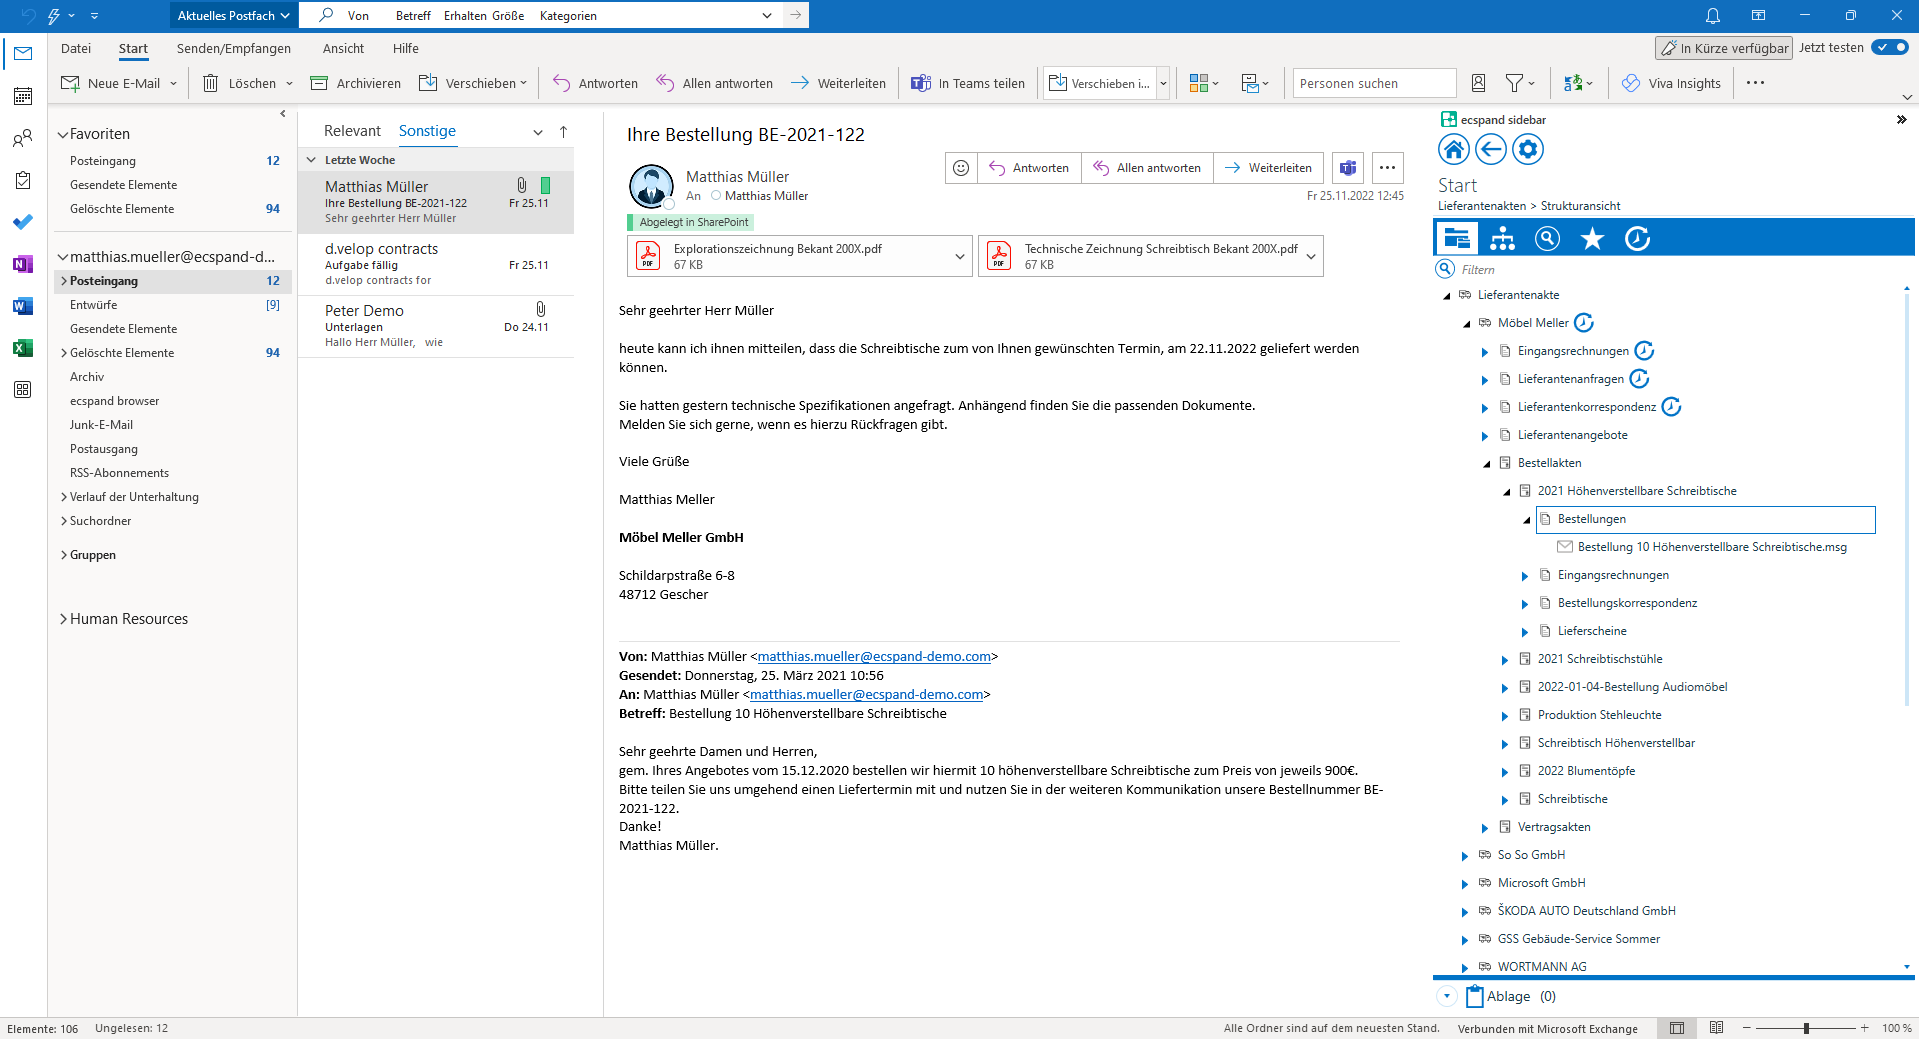
Task: Launch OneNote from left rail
Action: tap(23, 264)
